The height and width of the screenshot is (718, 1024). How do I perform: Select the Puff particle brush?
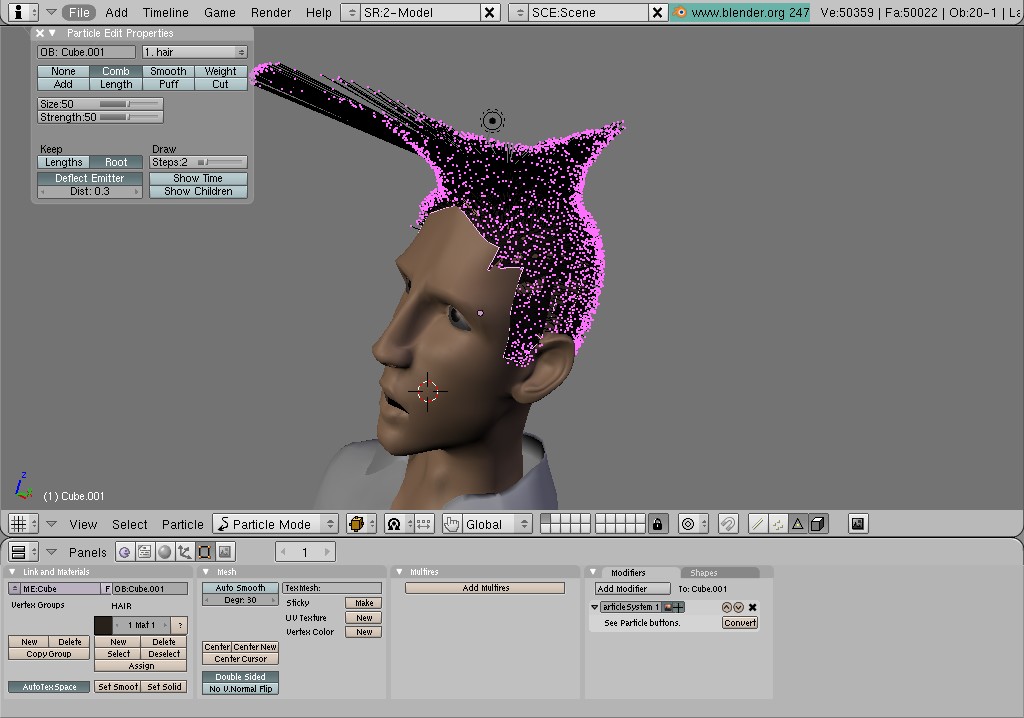tap(168, 84)
